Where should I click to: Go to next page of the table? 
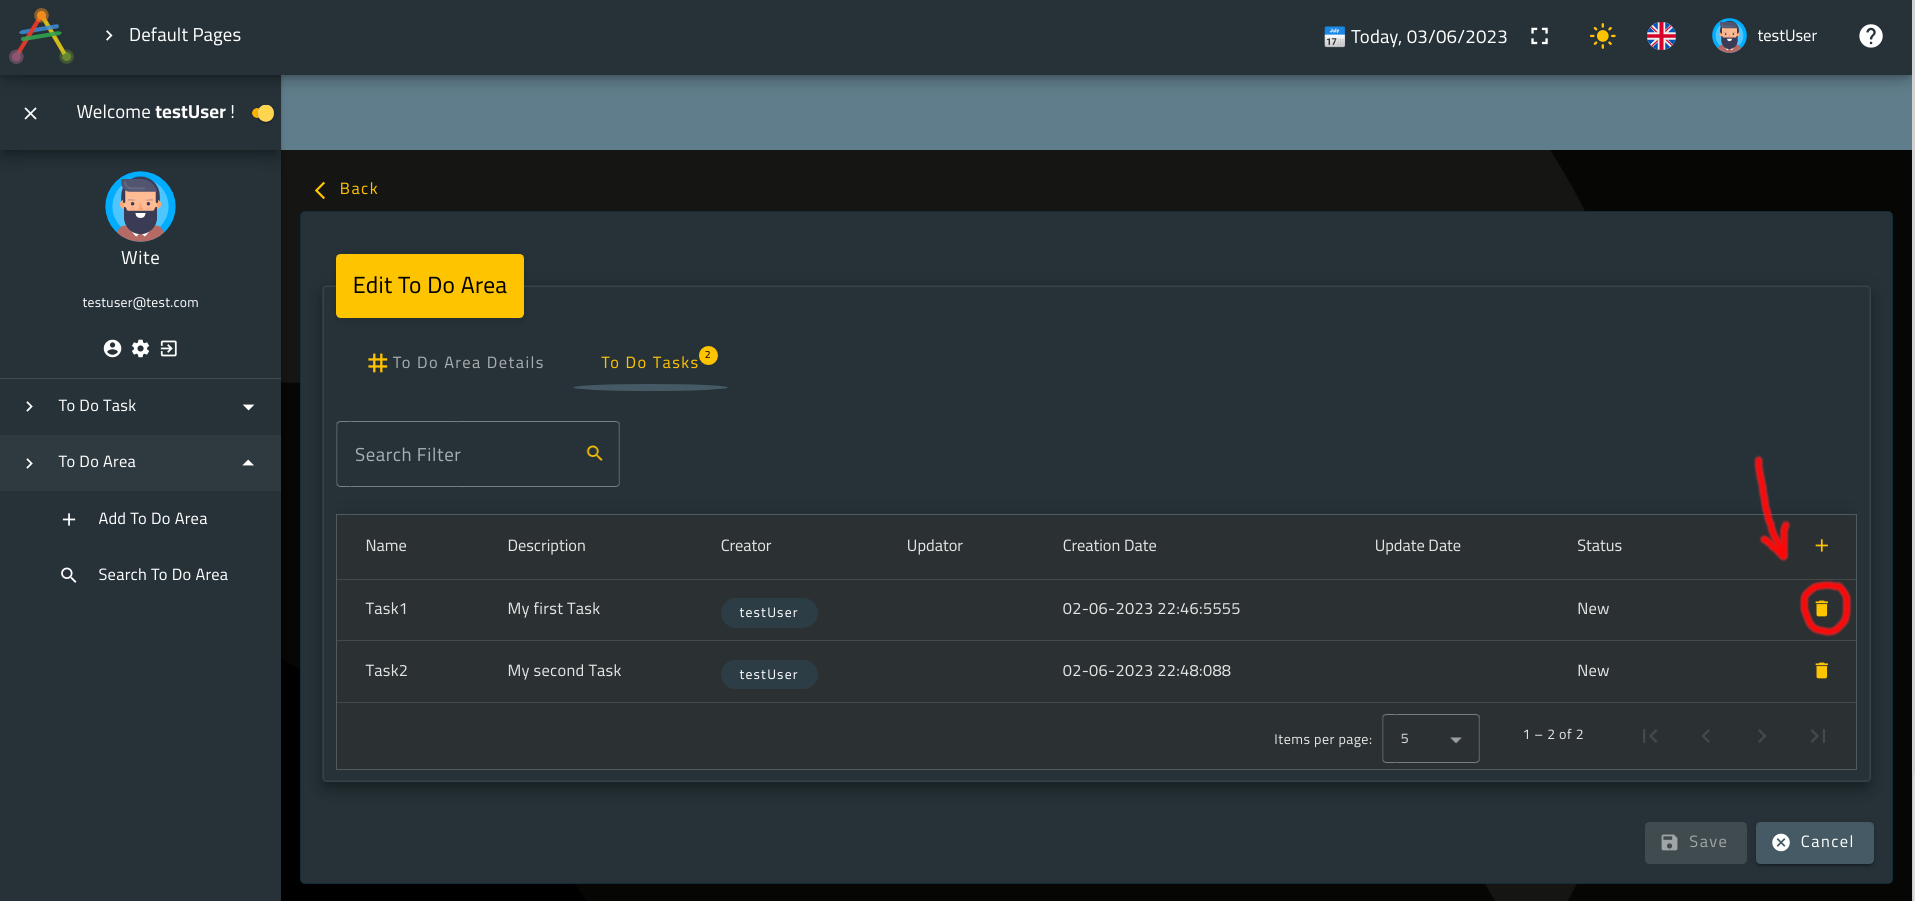coord(1762,736)
